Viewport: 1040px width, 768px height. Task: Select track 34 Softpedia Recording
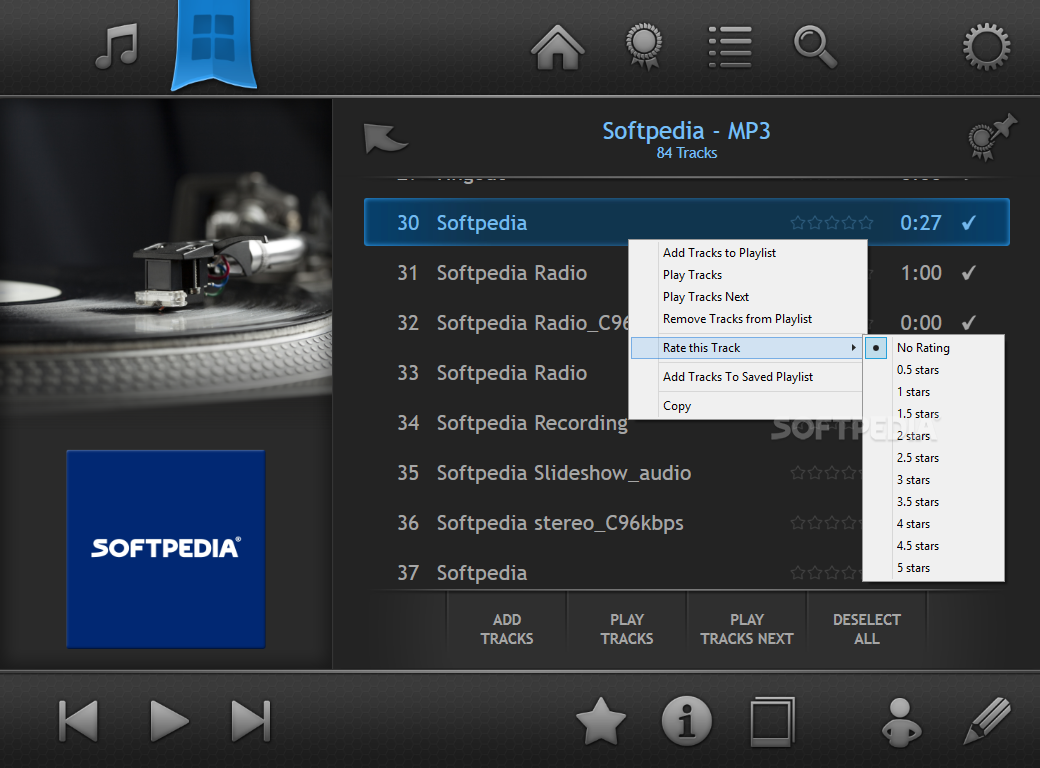pos(512,422)
